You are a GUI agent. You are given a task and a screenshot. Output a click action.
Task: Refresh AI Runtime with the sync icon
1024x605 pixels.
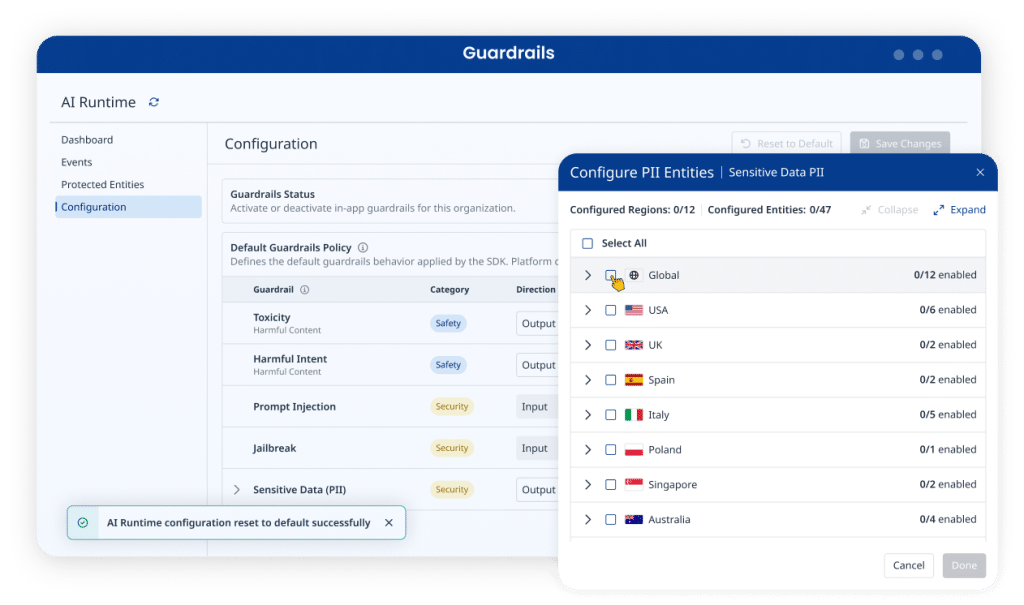(153, 102)
